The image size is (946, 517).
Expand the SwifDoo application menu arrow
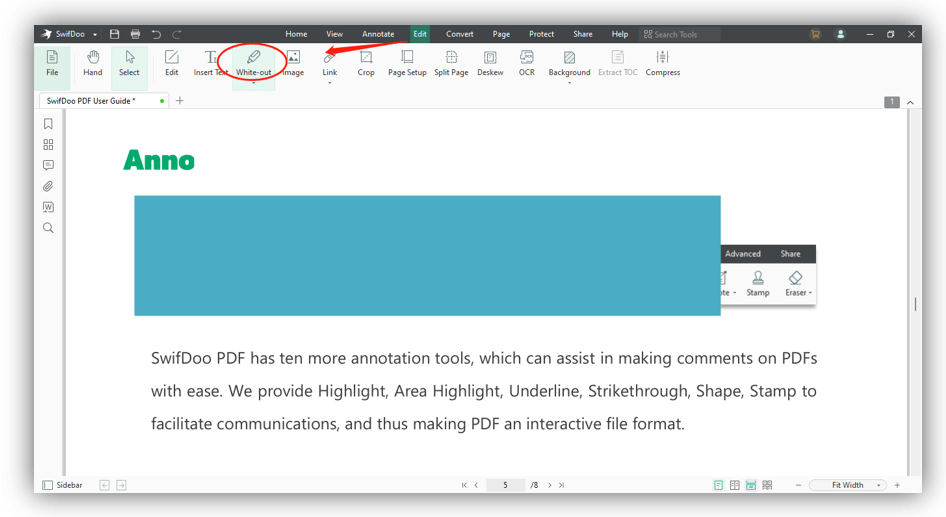(x=95, y=34)
